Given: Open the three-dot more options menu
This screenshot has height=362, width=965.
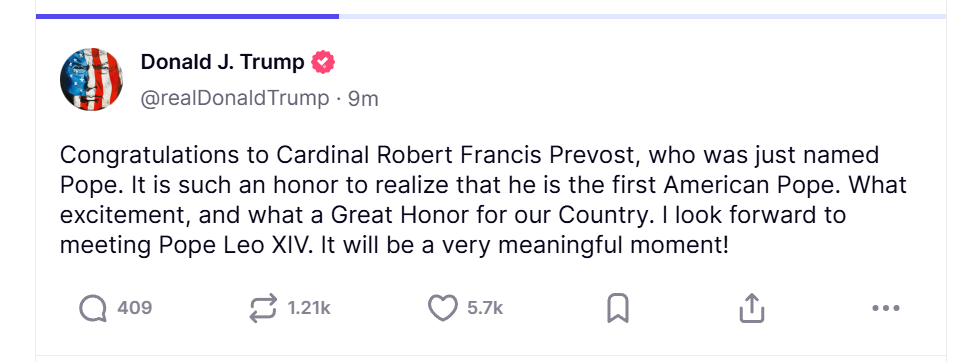Looking at the screenshot, I should pyautogui.click(x=886, y=308).
